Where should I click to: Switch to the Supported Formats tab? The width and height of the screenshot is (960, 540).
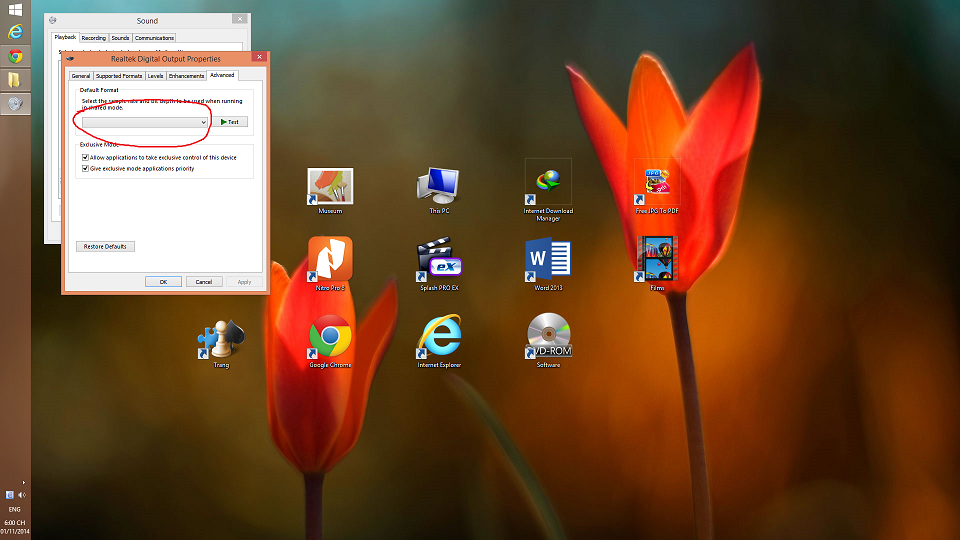pyautogui.click(x=119, y=76)
